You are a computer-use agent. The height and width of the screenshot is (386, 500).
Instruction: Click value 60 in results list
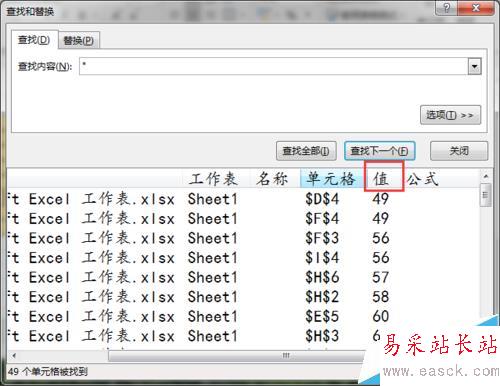click(x=381, y=316)
